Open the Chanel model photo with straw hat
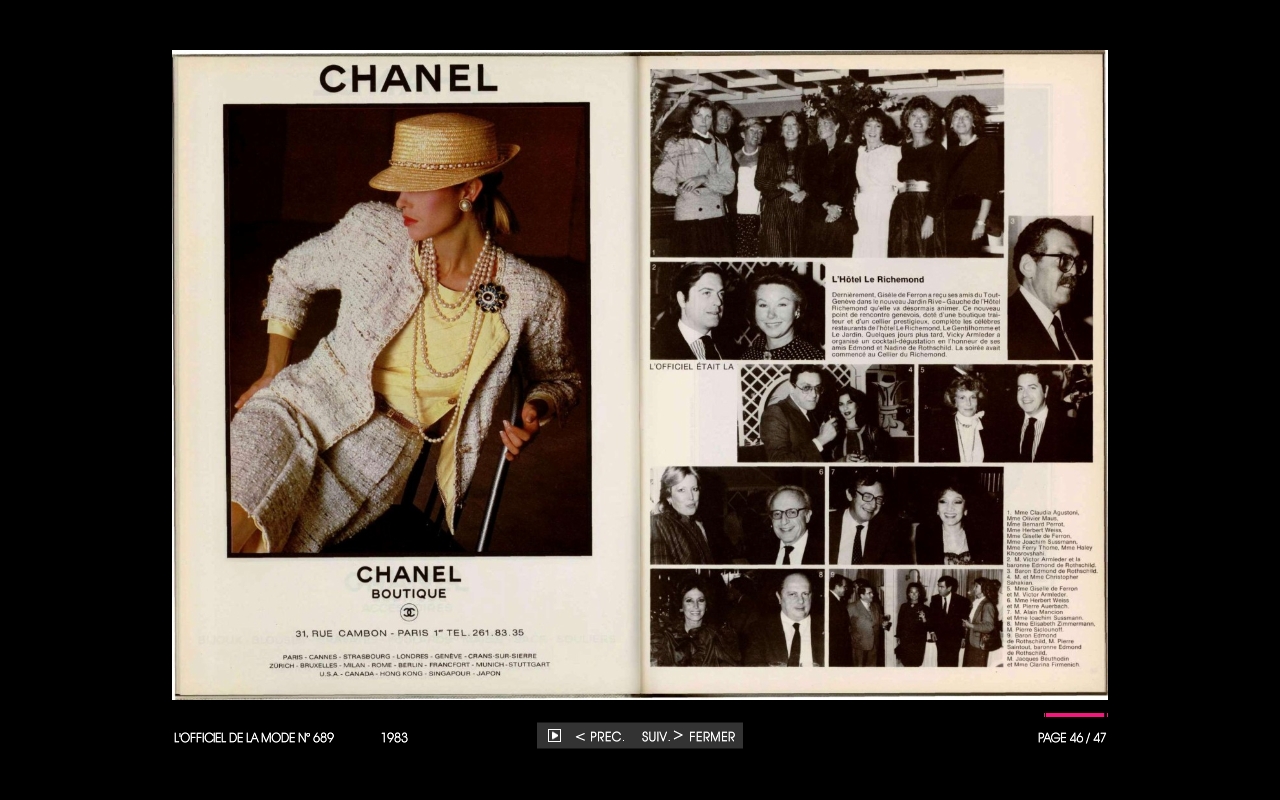Viewport: 1280px width, 800px height. pos(407,329)
